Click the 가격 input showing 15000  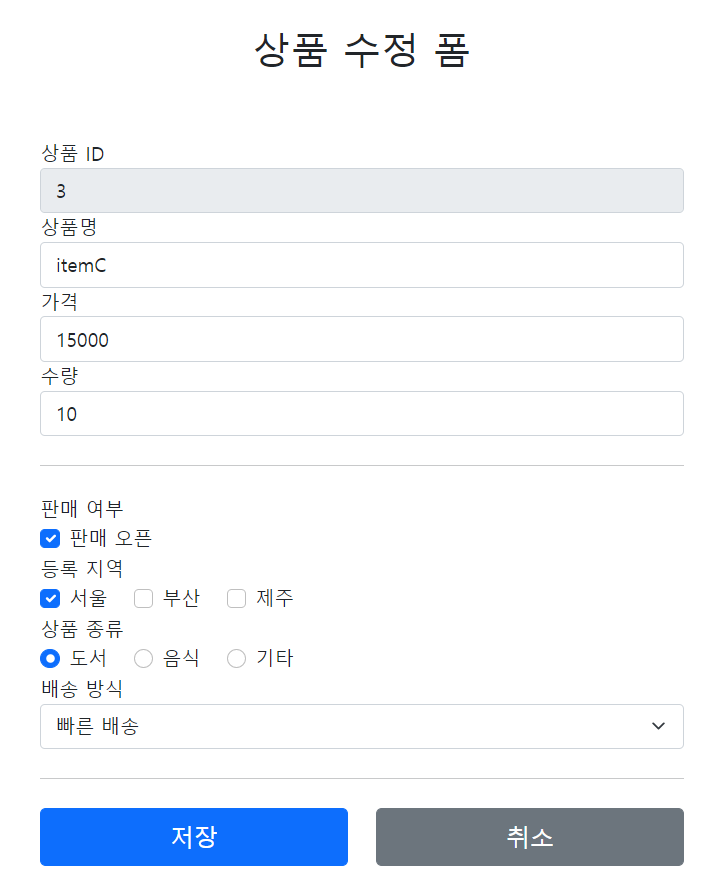[361, 339]
